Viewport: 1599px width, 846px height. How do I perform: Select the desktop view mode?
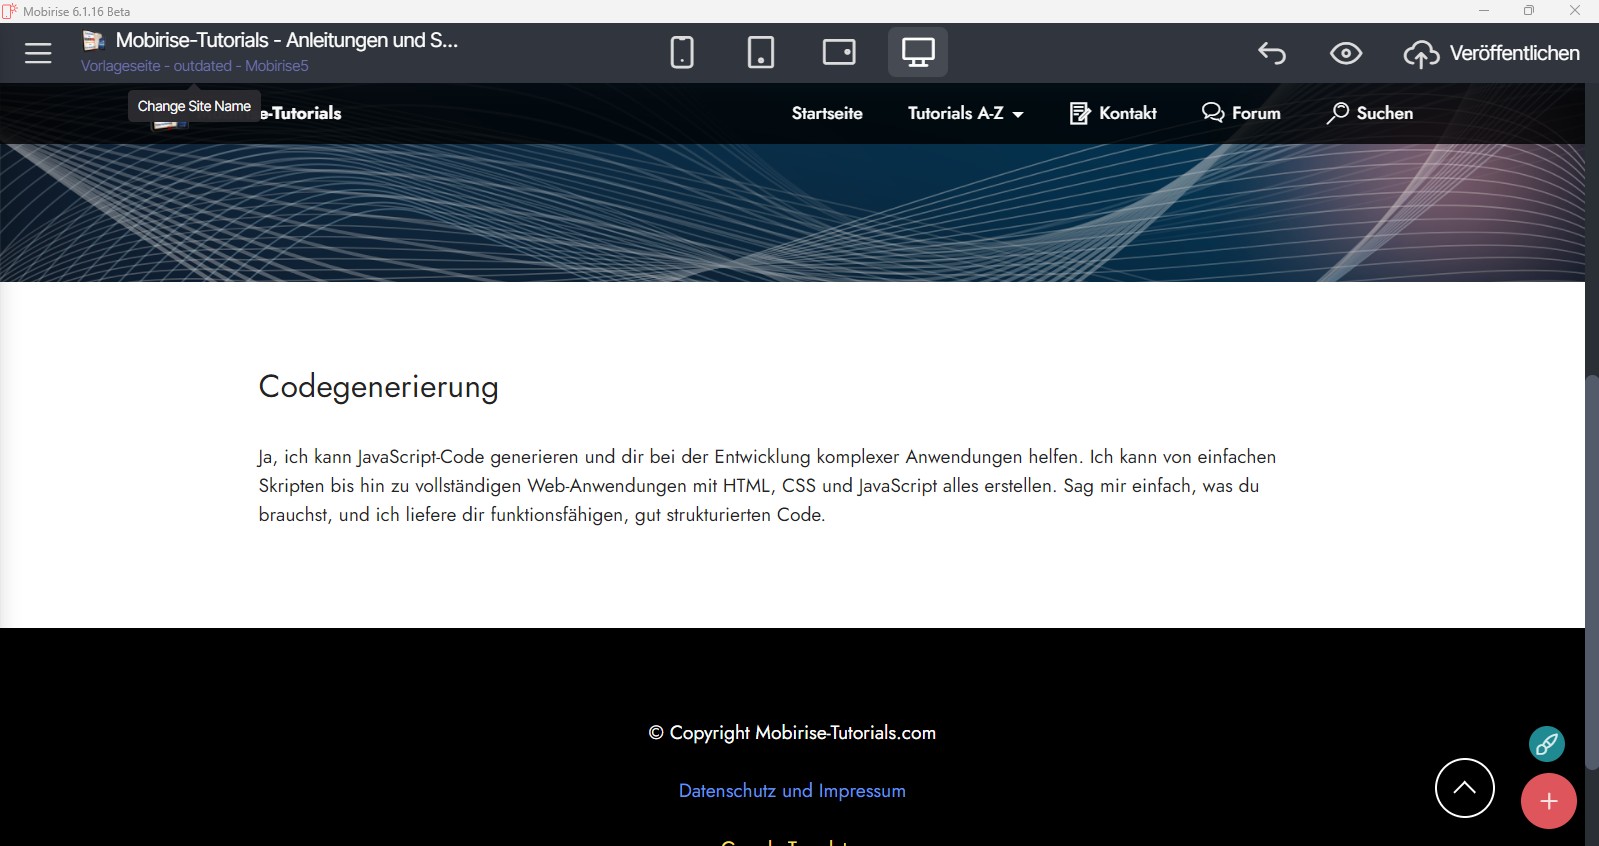coord(917,52)
